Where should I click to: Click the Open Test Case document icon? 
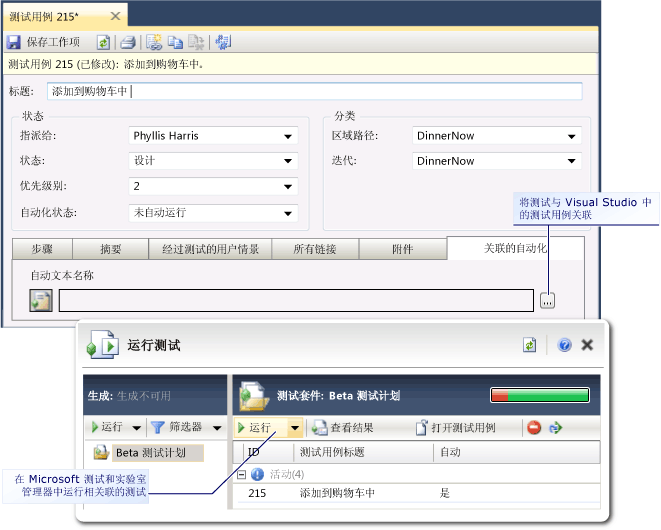[x=421, y=428]
